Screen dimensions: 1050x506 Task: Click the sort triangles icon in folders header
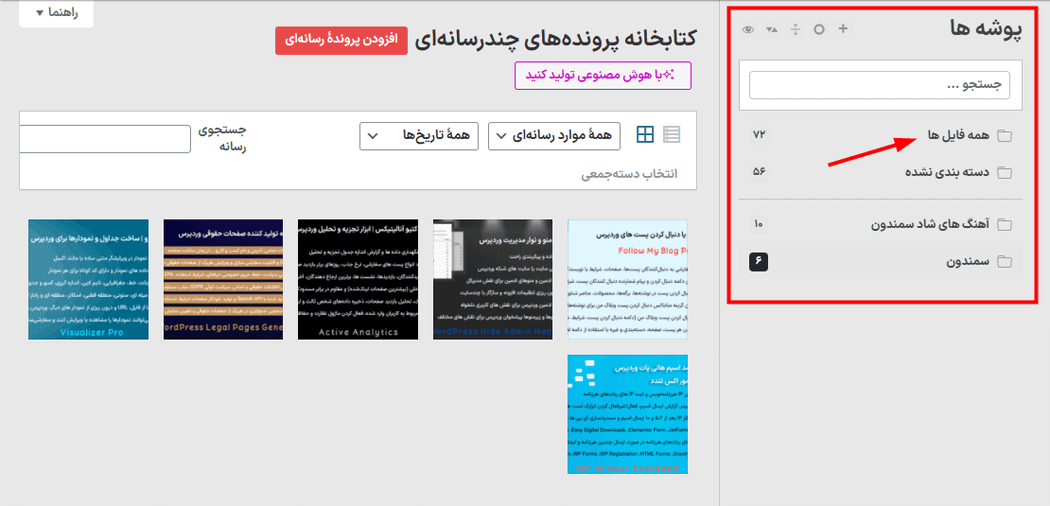point(772,29)
